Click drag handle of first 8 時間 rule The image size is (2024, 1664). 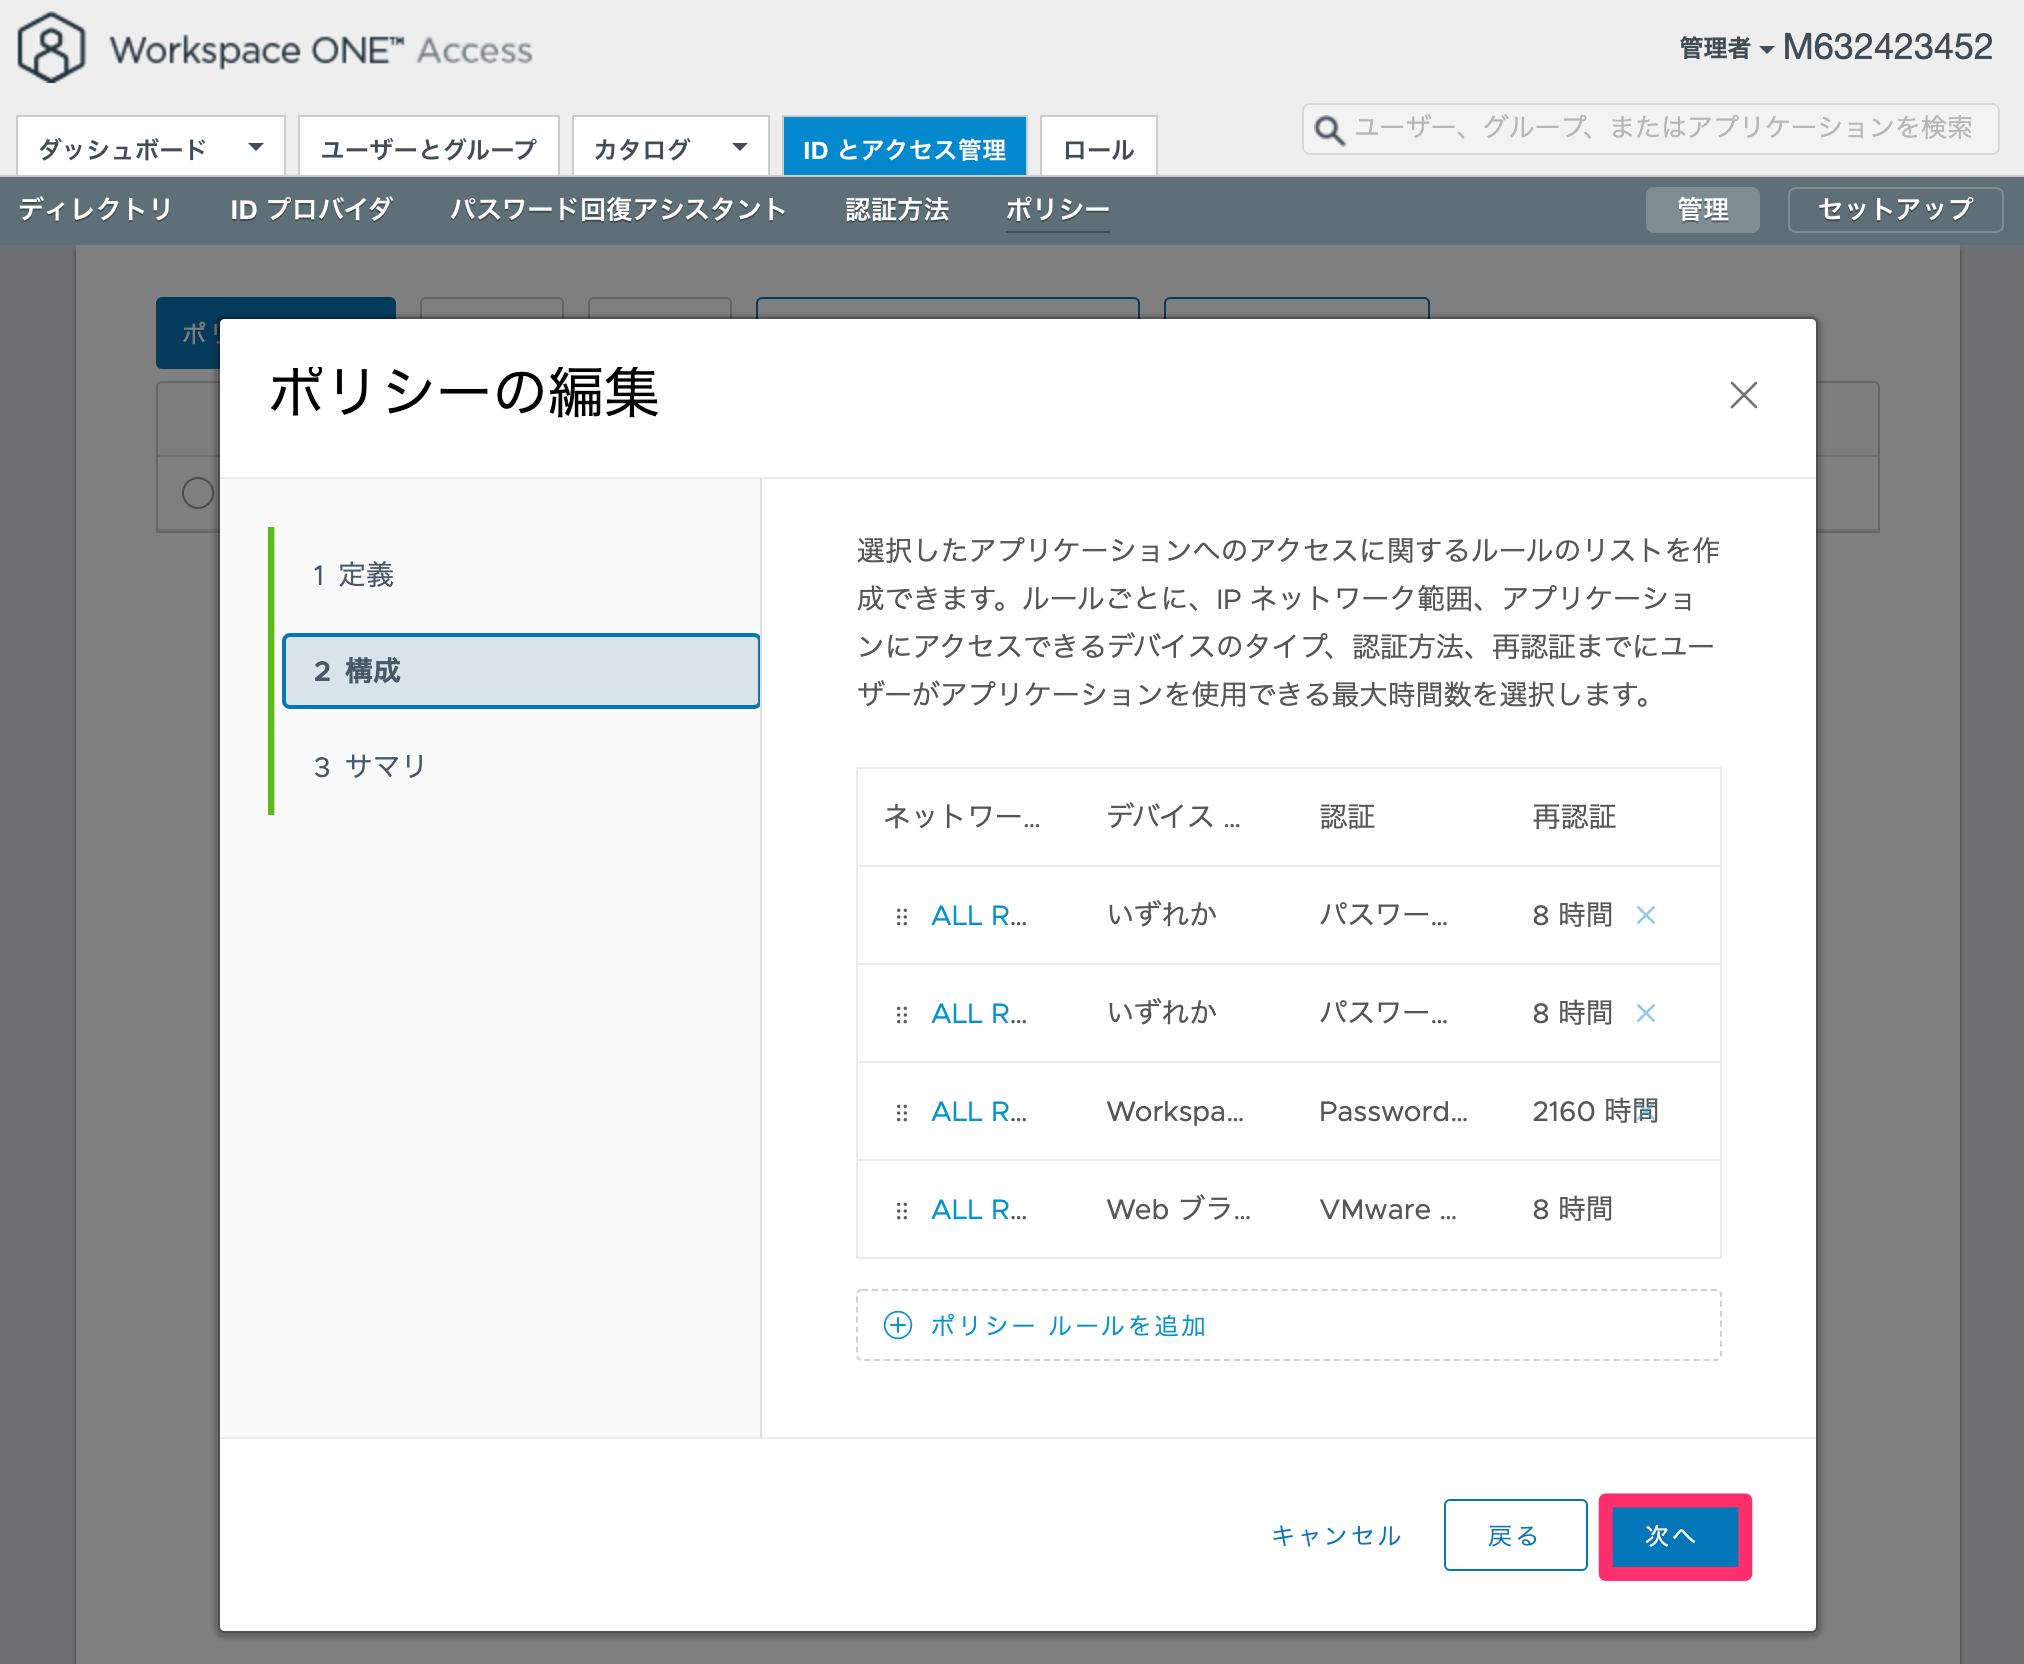[x=901, y=916]
